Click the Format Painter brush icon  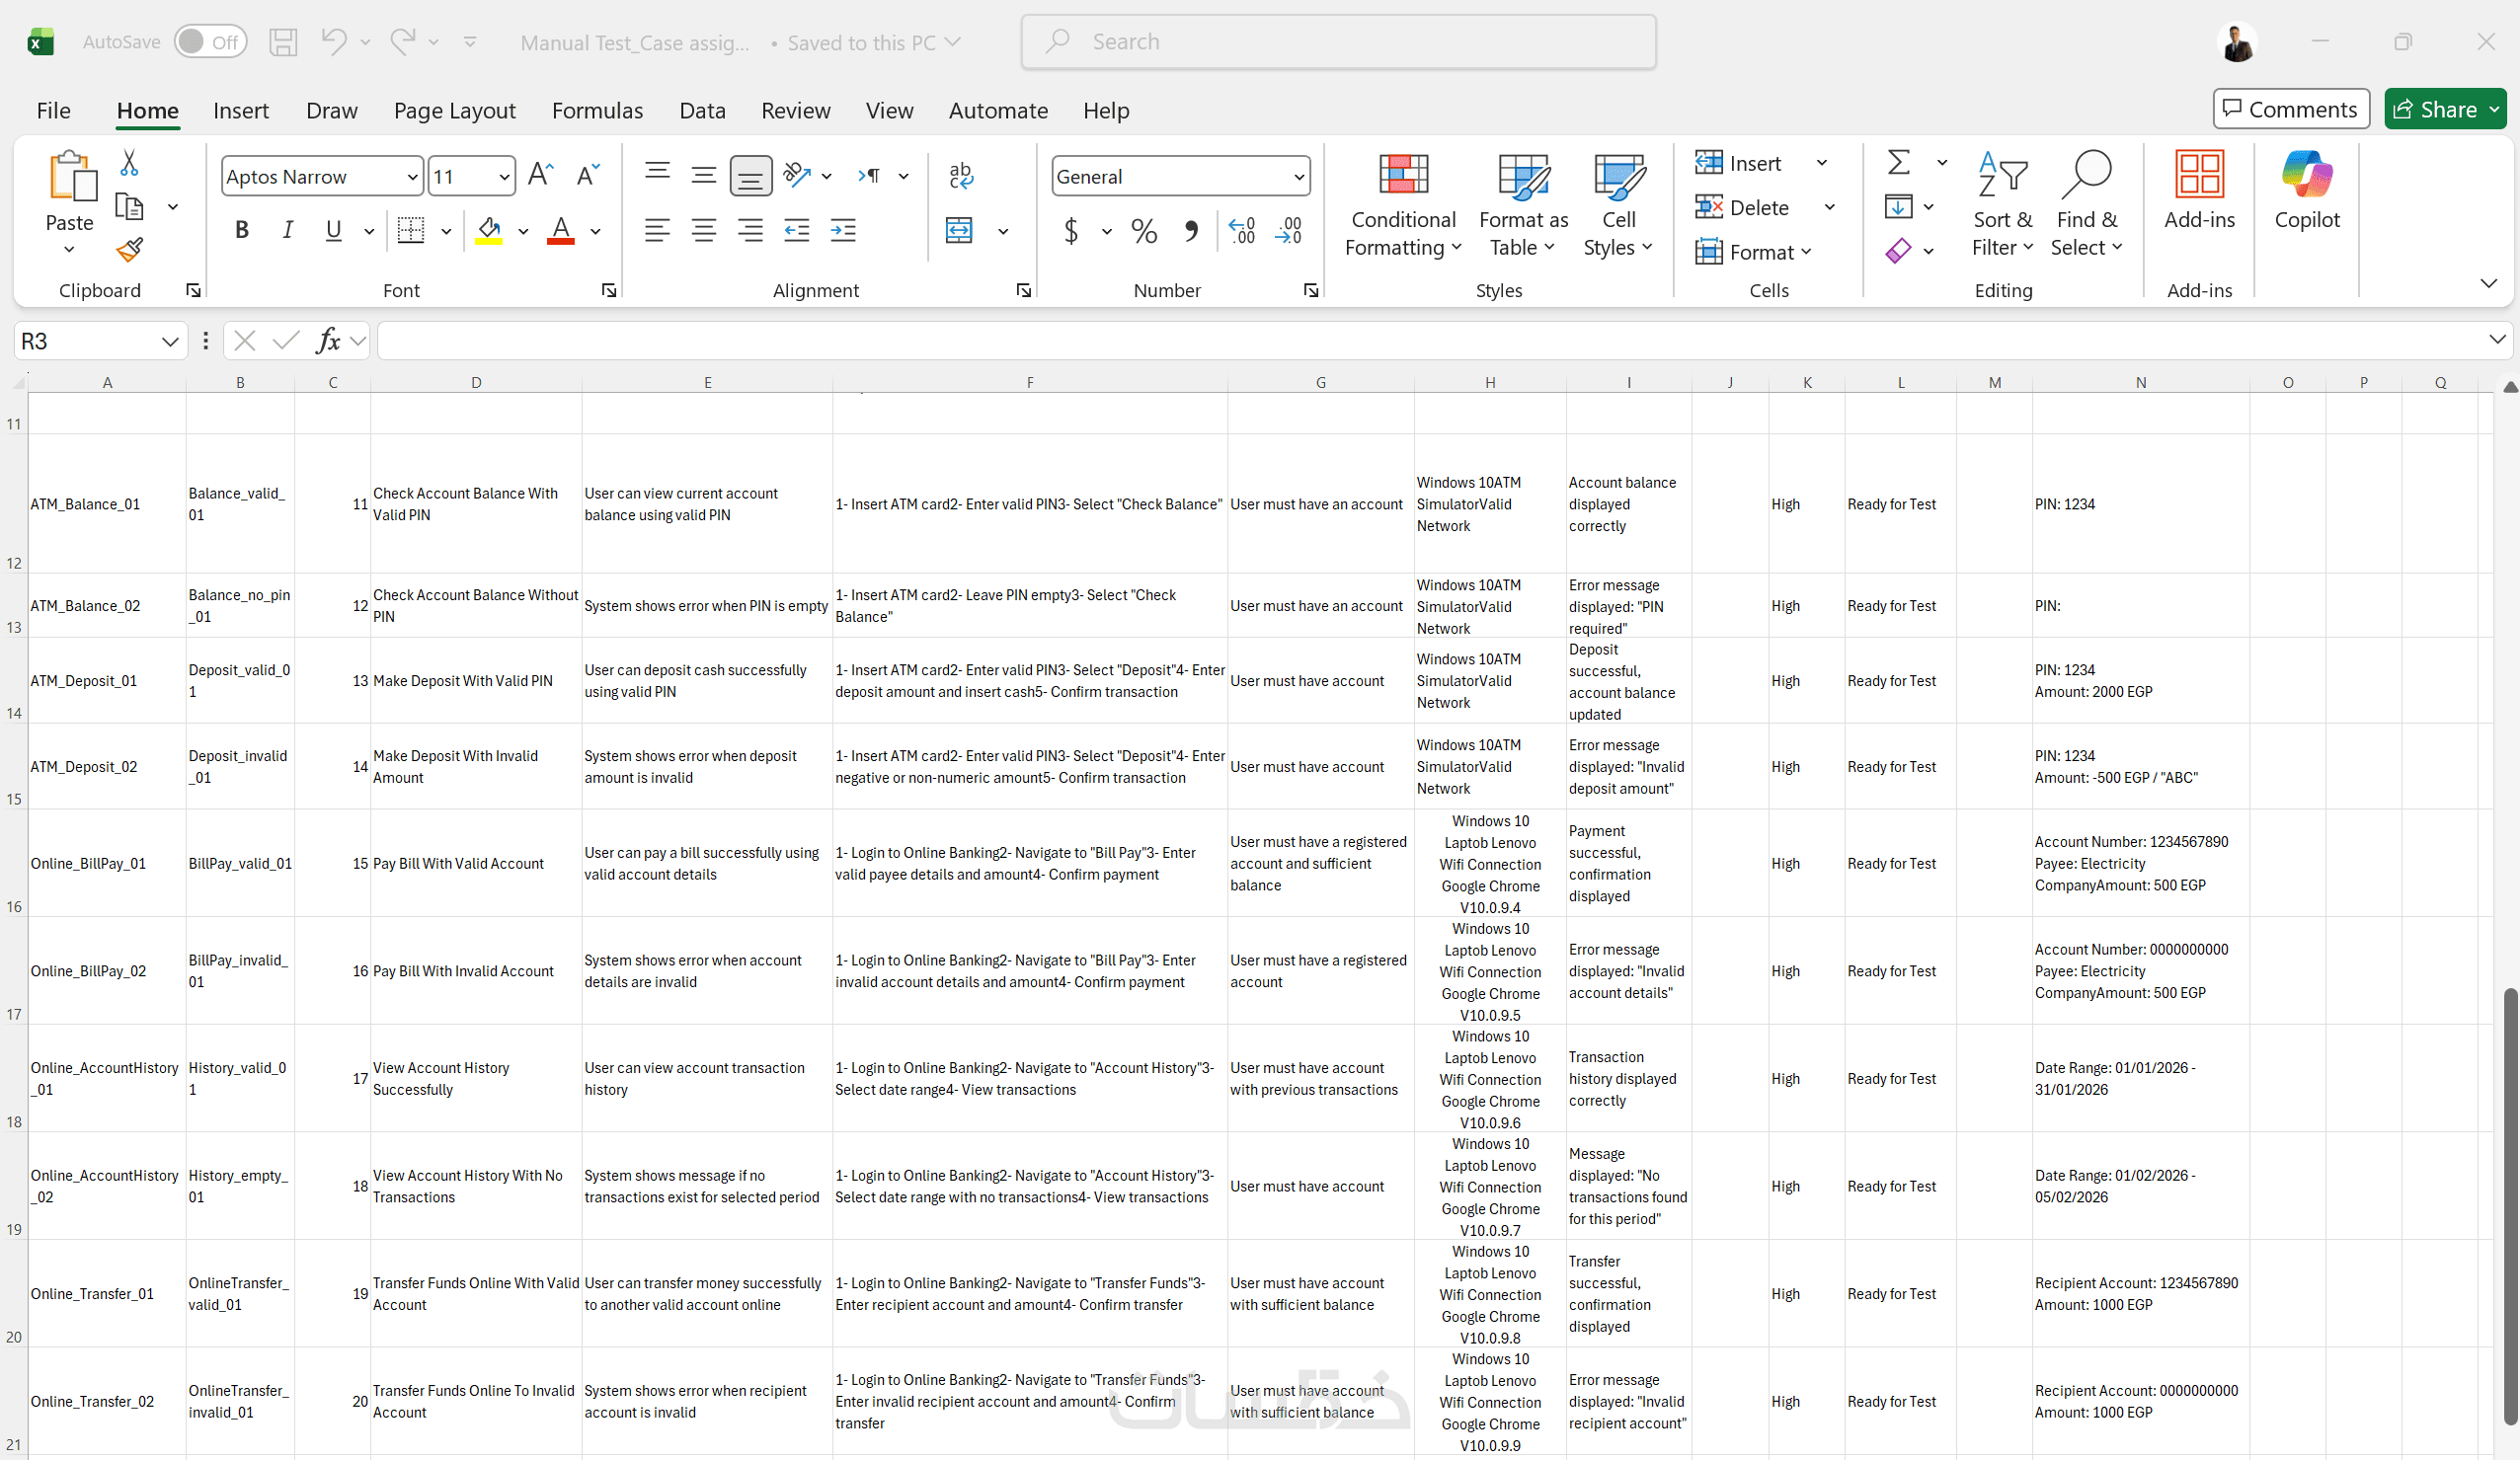click(x=129, y=249)
